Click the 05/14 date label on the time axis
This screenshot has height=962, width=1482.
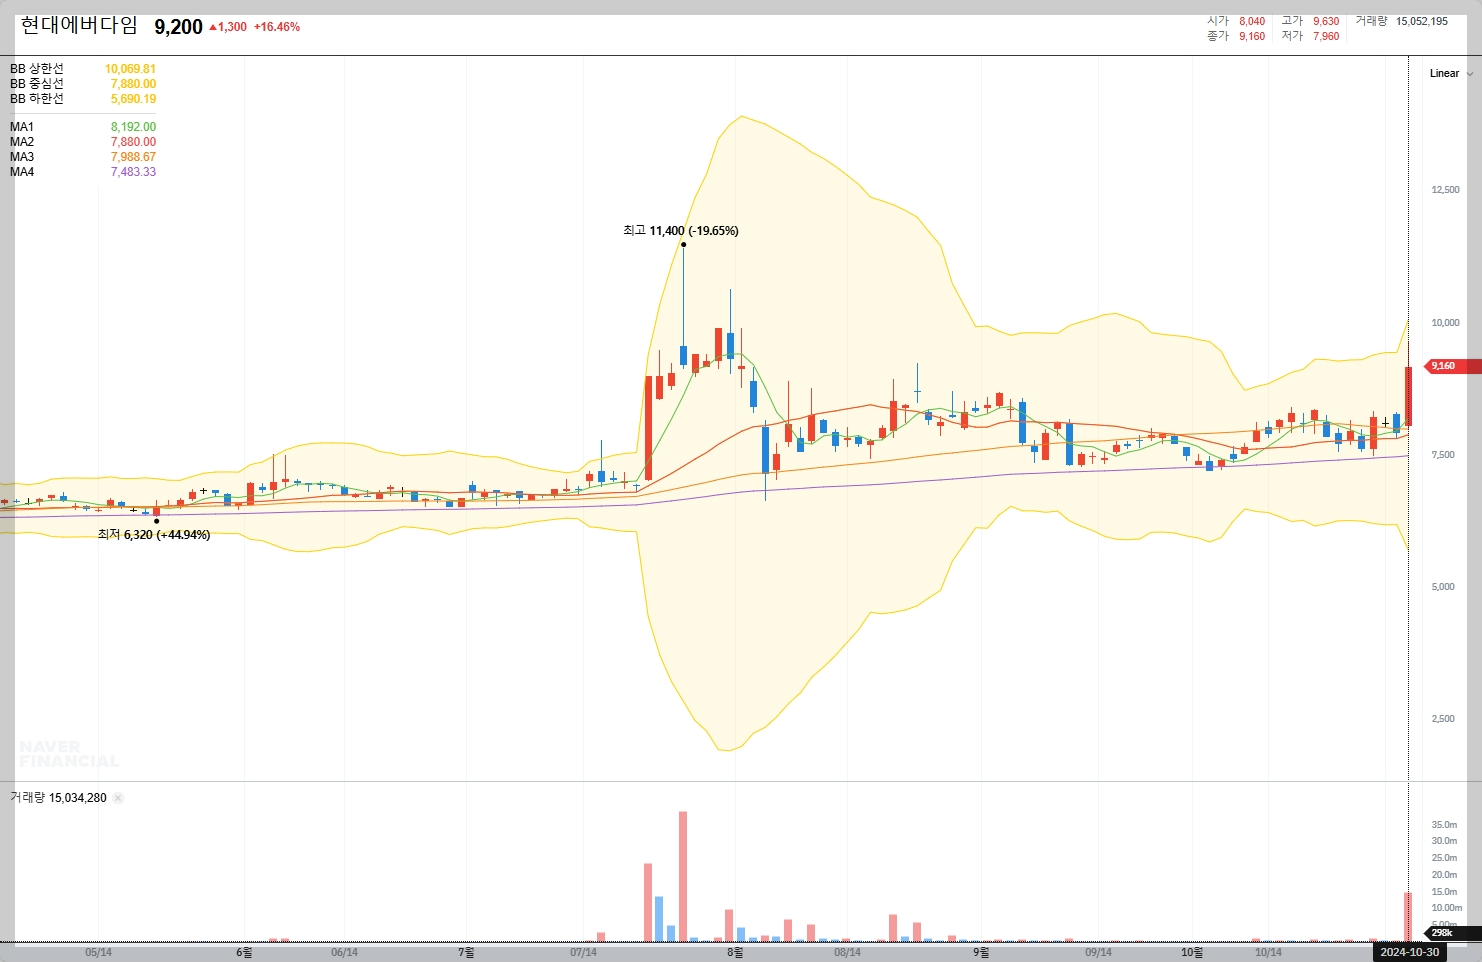point(98,952)
